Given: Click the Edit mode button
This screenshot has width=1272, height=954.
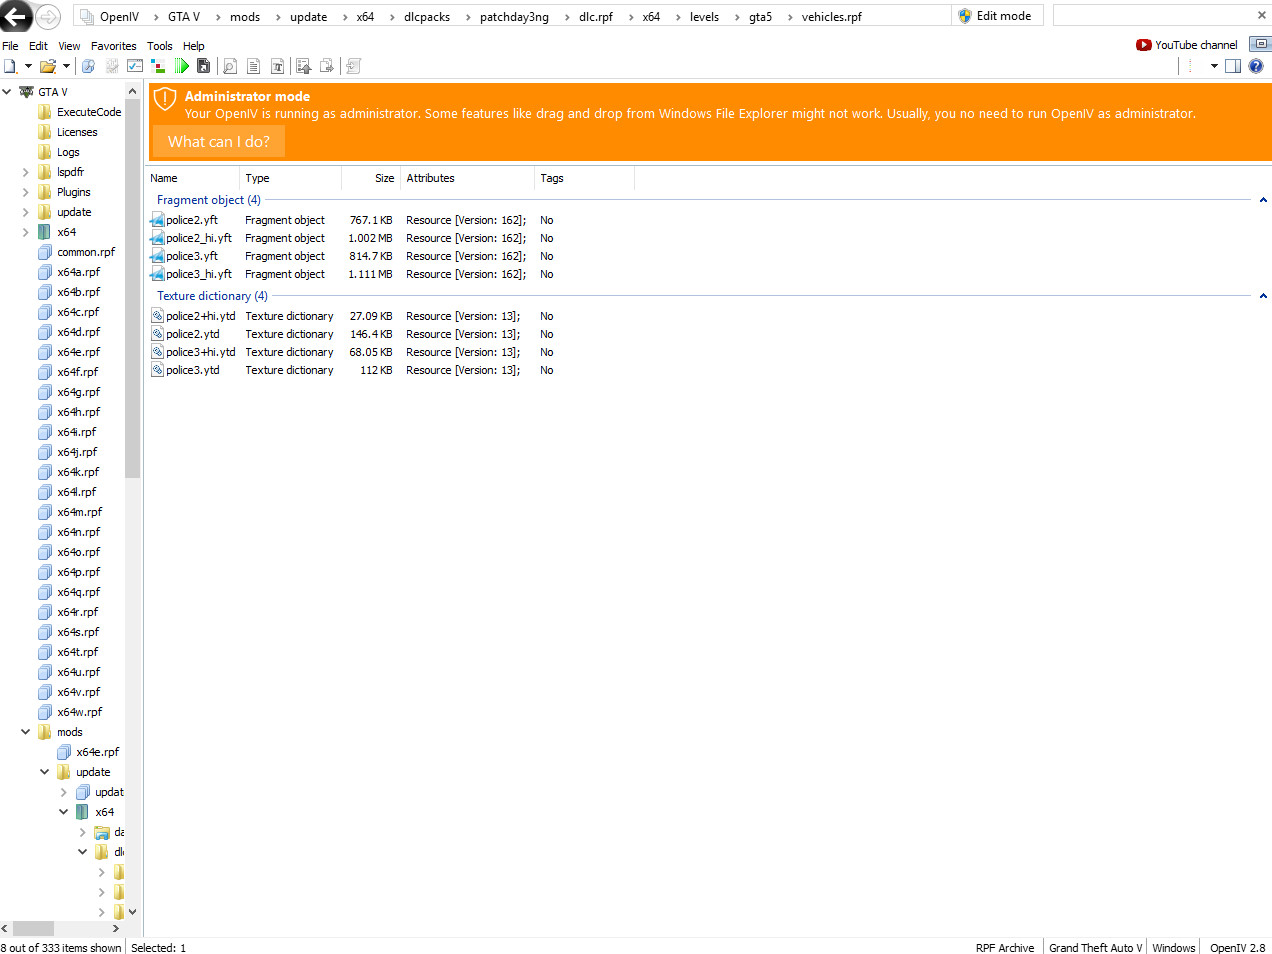Looking at the screenshot, I should pyautogui.click(x=995, y=16).
